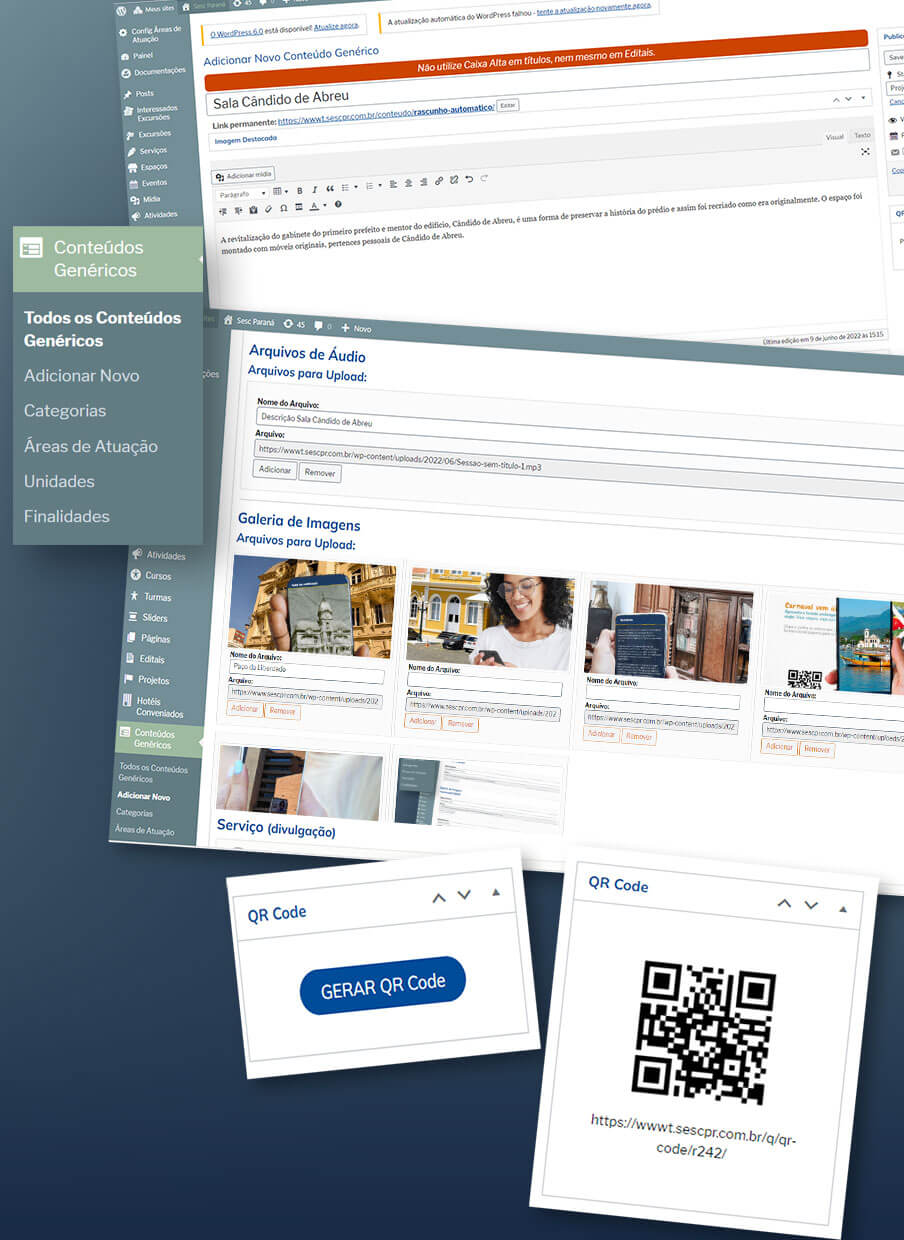Image resolution: width=904 pixels, height=1240 pixels.
Task: Click the rascunho-automatico permalink
Action: click(x=454, y=109)
